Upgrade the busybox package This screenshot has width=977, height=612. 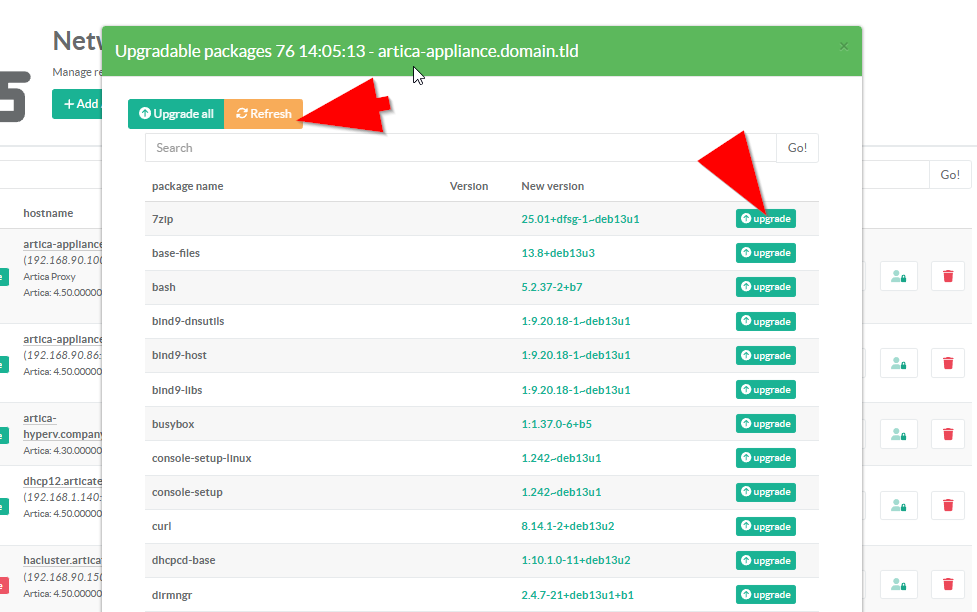coord(765,424)
